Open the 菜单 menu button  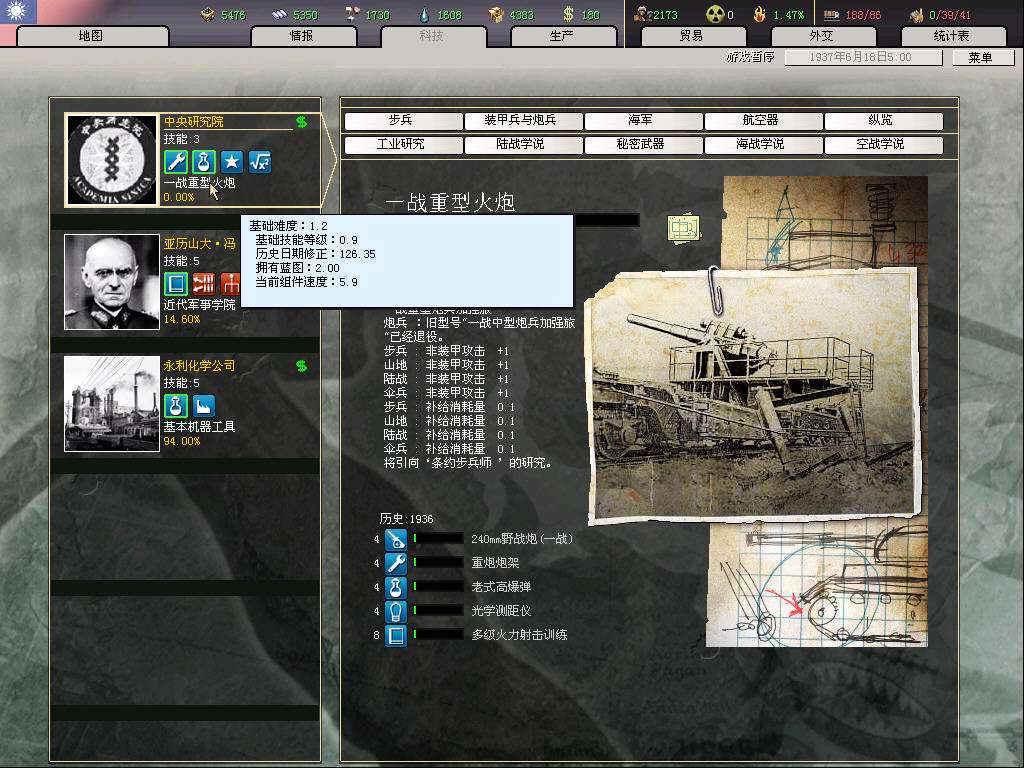979,58
